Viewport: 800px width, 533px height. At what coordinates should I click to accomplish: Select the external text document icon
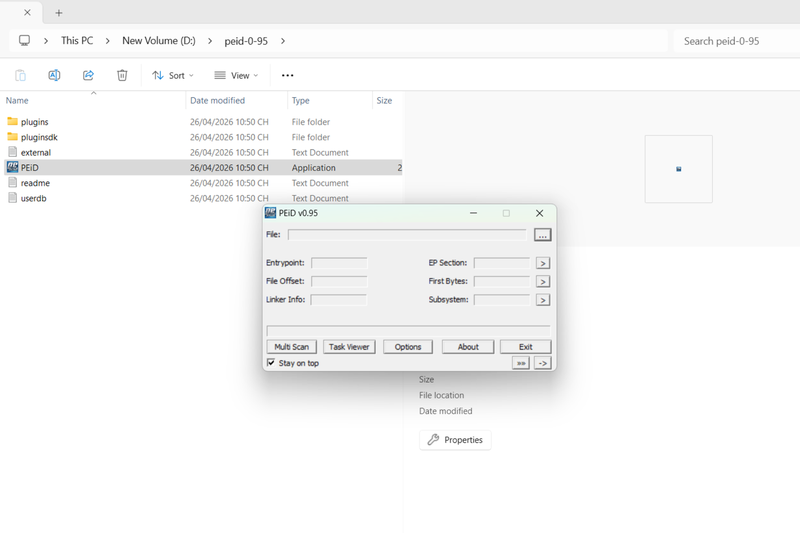point(13,152)
